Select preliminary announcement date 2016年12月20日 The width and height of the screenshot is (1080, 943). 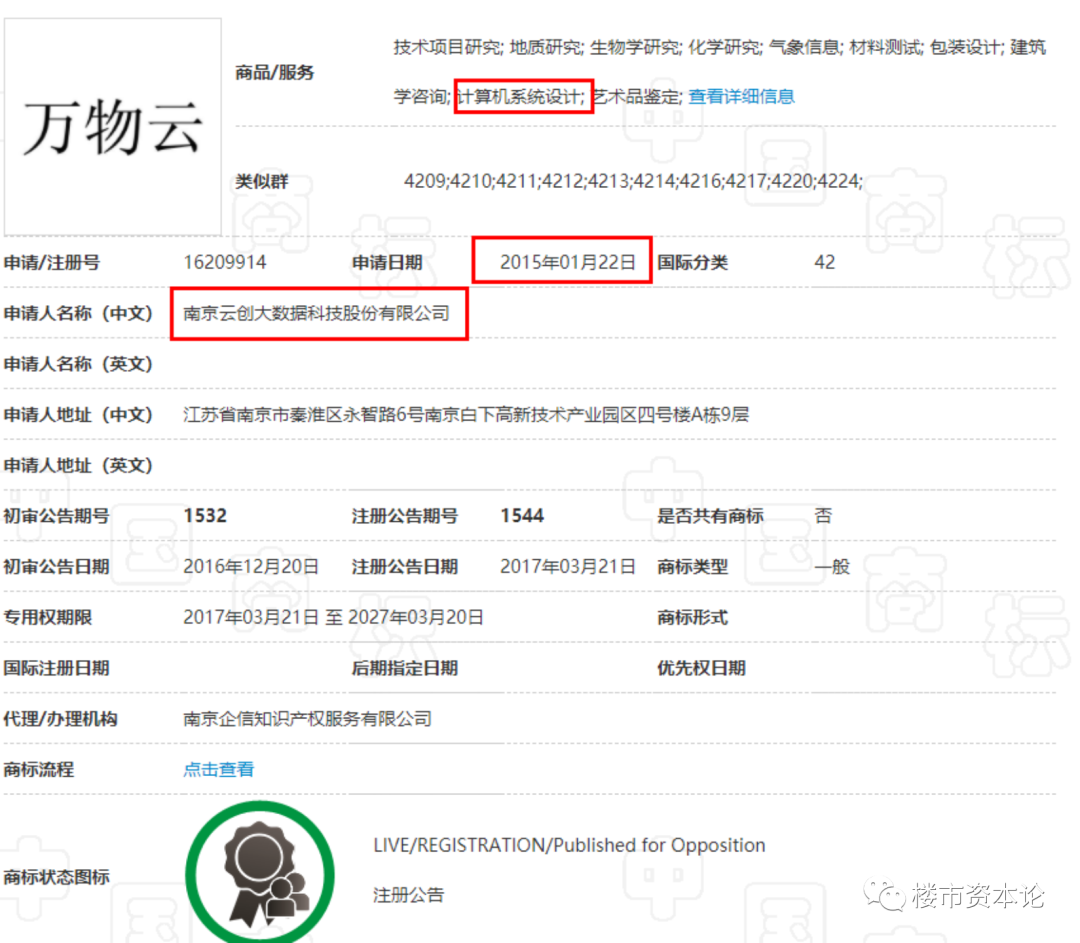[251, 567]
